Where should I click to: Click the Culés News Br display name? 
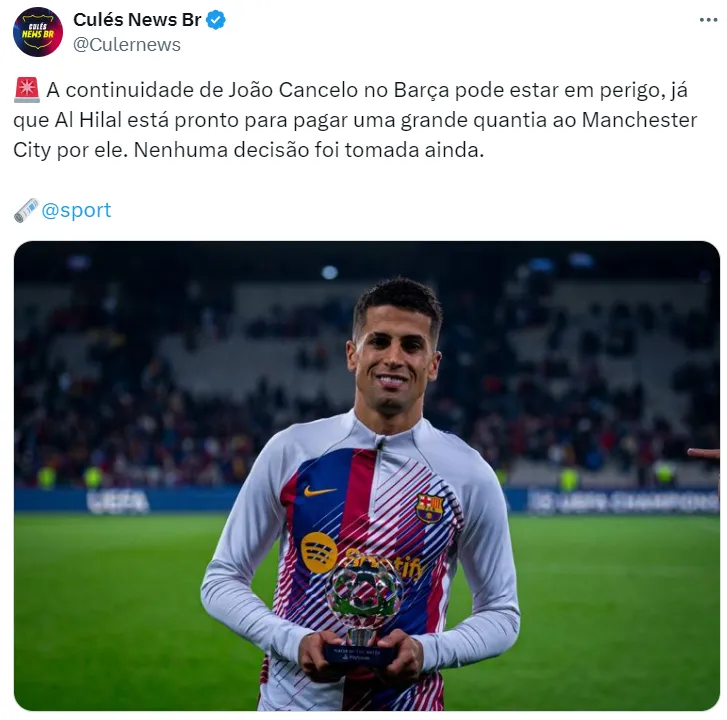[x=137, y=20]
